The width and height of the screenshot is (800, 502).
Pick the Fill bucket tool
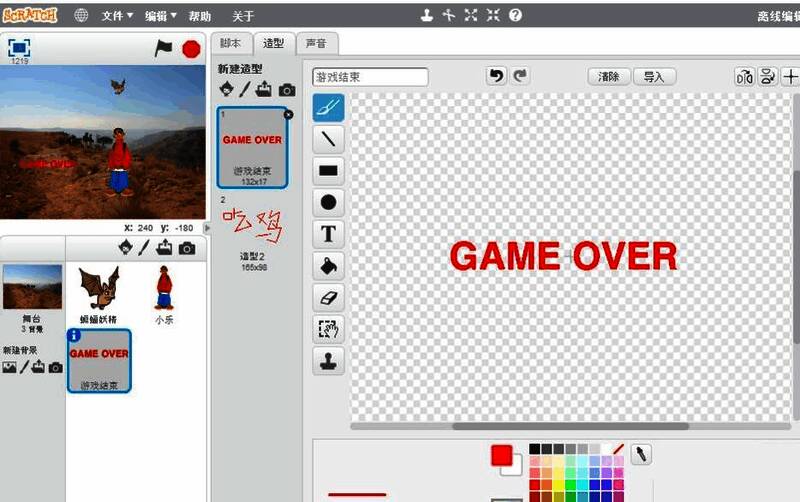point(328,266)
